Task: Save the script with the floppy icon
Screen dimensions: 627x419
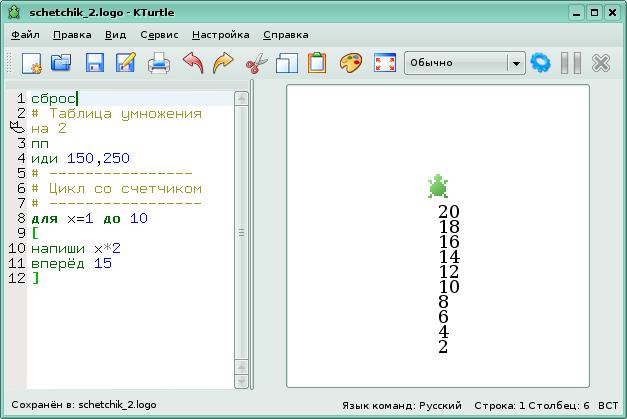Action: coord(94,63)
